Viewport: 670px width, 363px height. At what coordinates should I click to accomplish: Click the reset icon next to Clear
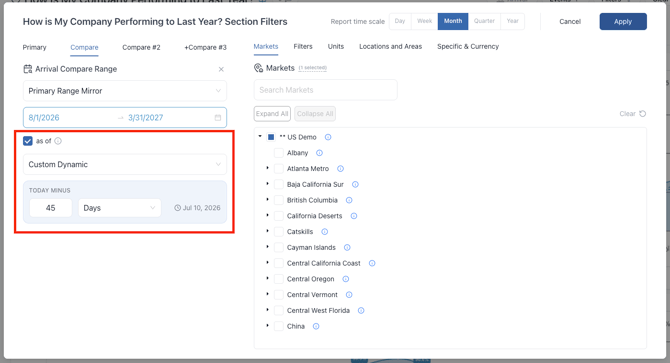point(643,114)
